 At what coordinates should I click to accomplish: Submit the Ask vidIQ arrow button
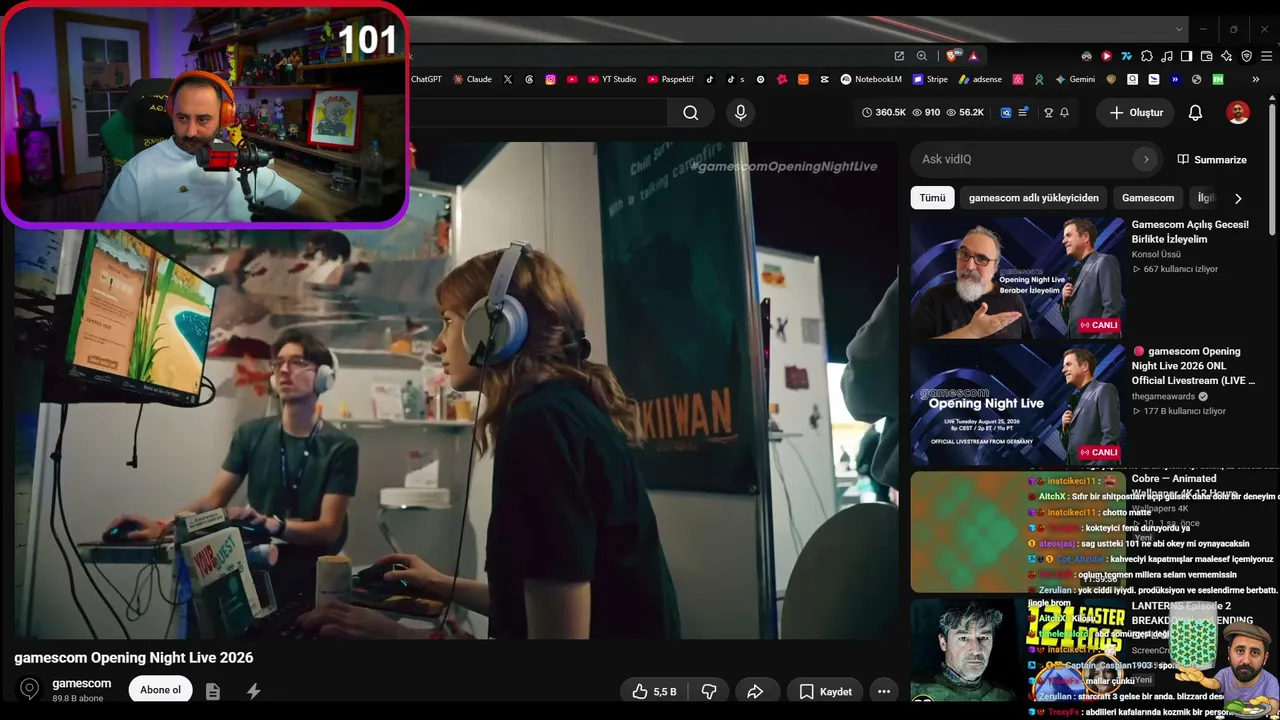1146,159
